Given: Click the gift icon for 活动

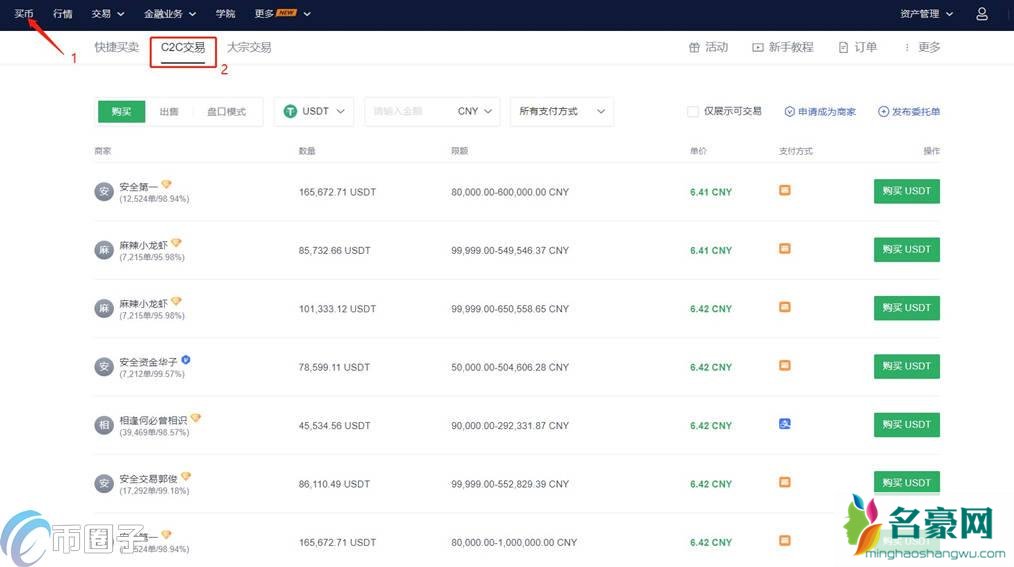Looking at the screenshot, I should coord(694,47).
